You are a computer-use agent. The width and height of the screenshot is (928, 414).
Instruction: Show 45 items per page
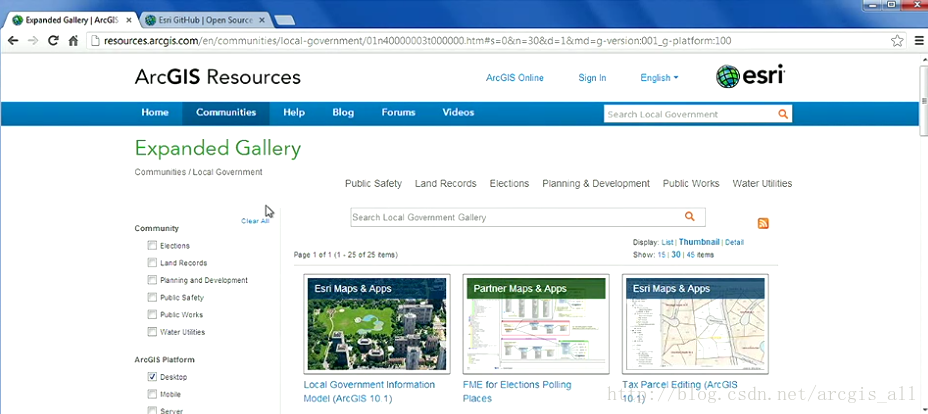(690, 255)
